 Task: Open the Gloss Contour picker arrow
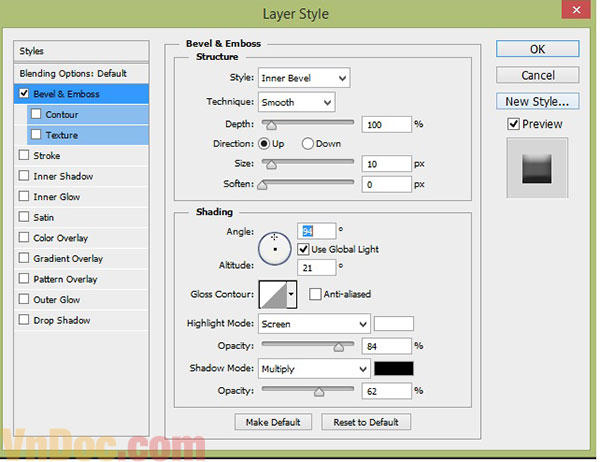click(292, 294)
